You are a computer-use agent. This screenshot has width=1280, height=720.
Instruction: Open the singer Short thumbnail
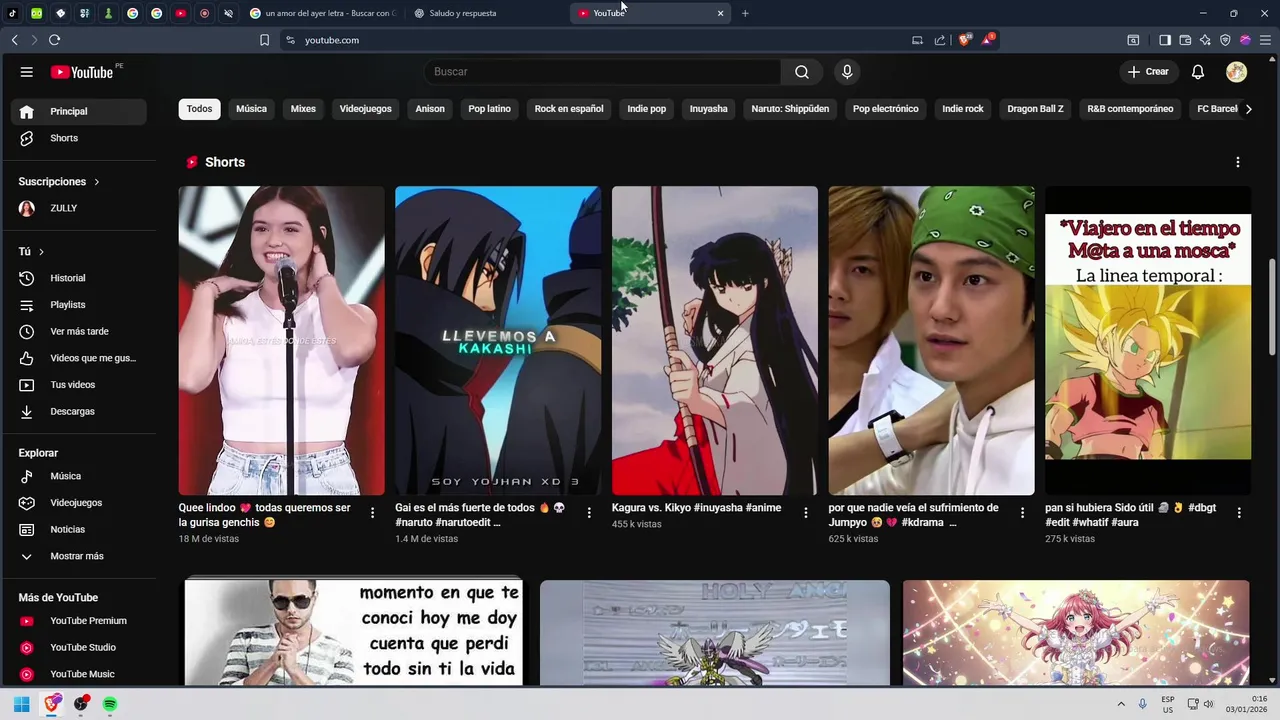[282, 341]
